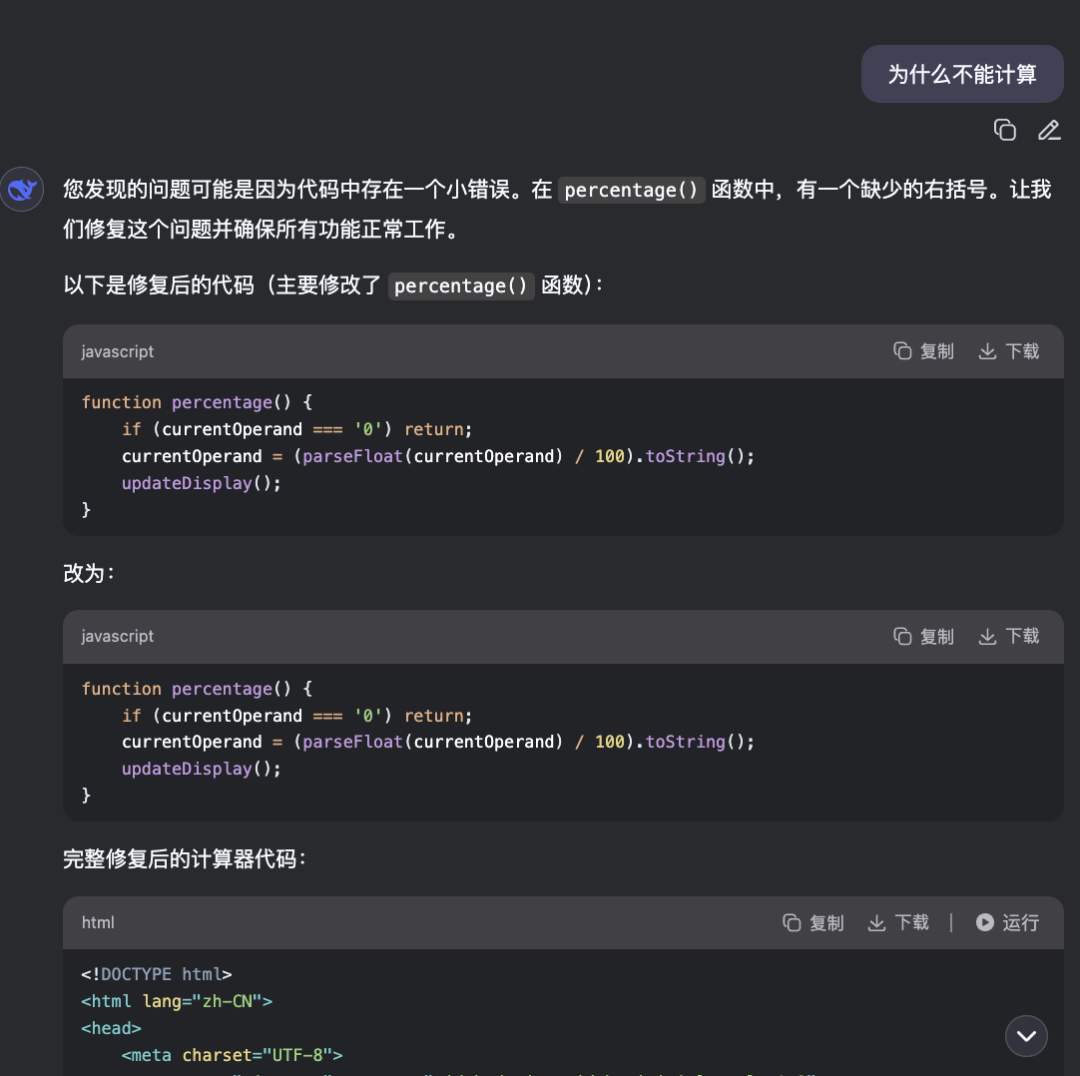Click the DOCTYPE html line in code
This screenshot has width=1080, height=1076.
click(x=157, y=974)
